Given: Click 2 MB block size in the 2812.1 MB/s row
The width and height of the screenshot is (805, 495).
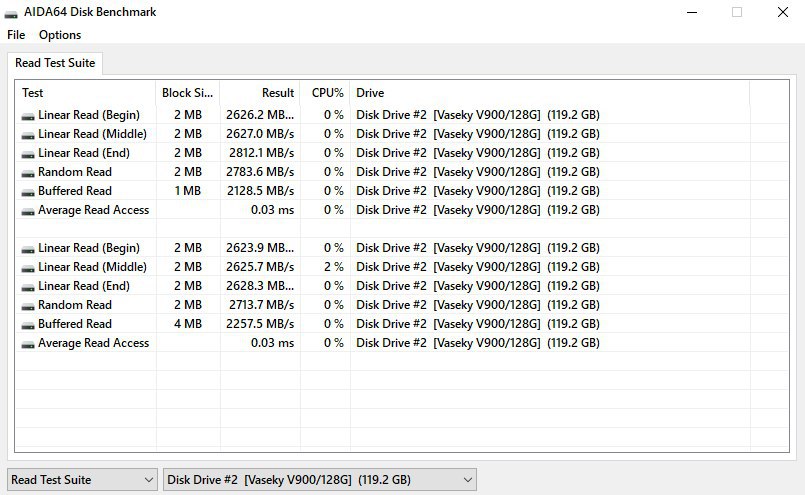Looking at the screenshot, I should pos(188,153).
